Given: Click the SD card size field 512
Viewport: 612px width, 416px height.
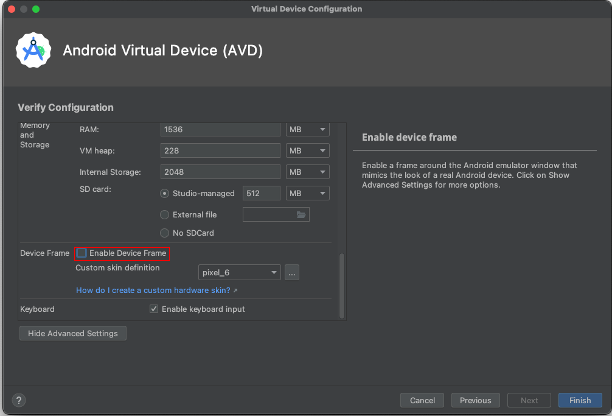Looking at the screenshot, I should [262, 193].
